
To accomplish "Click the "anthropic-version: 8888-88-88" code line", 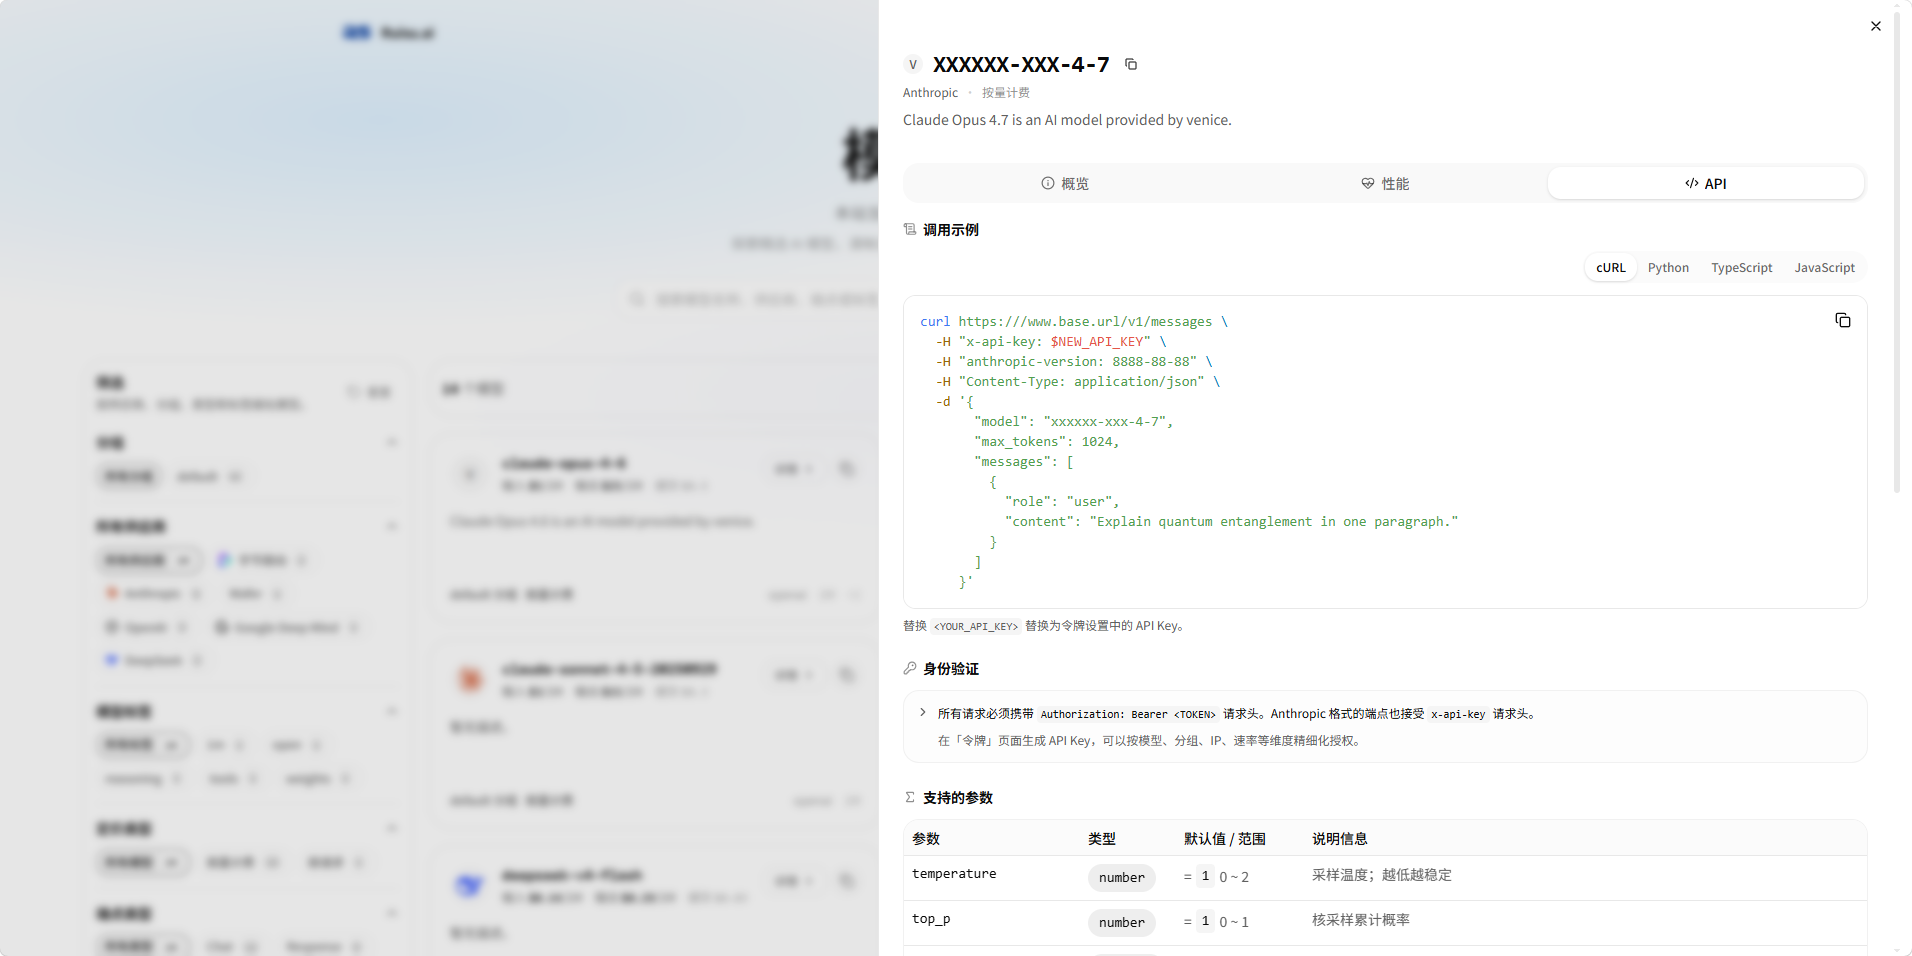I will pyautogui.click(x=1074, y=362).
